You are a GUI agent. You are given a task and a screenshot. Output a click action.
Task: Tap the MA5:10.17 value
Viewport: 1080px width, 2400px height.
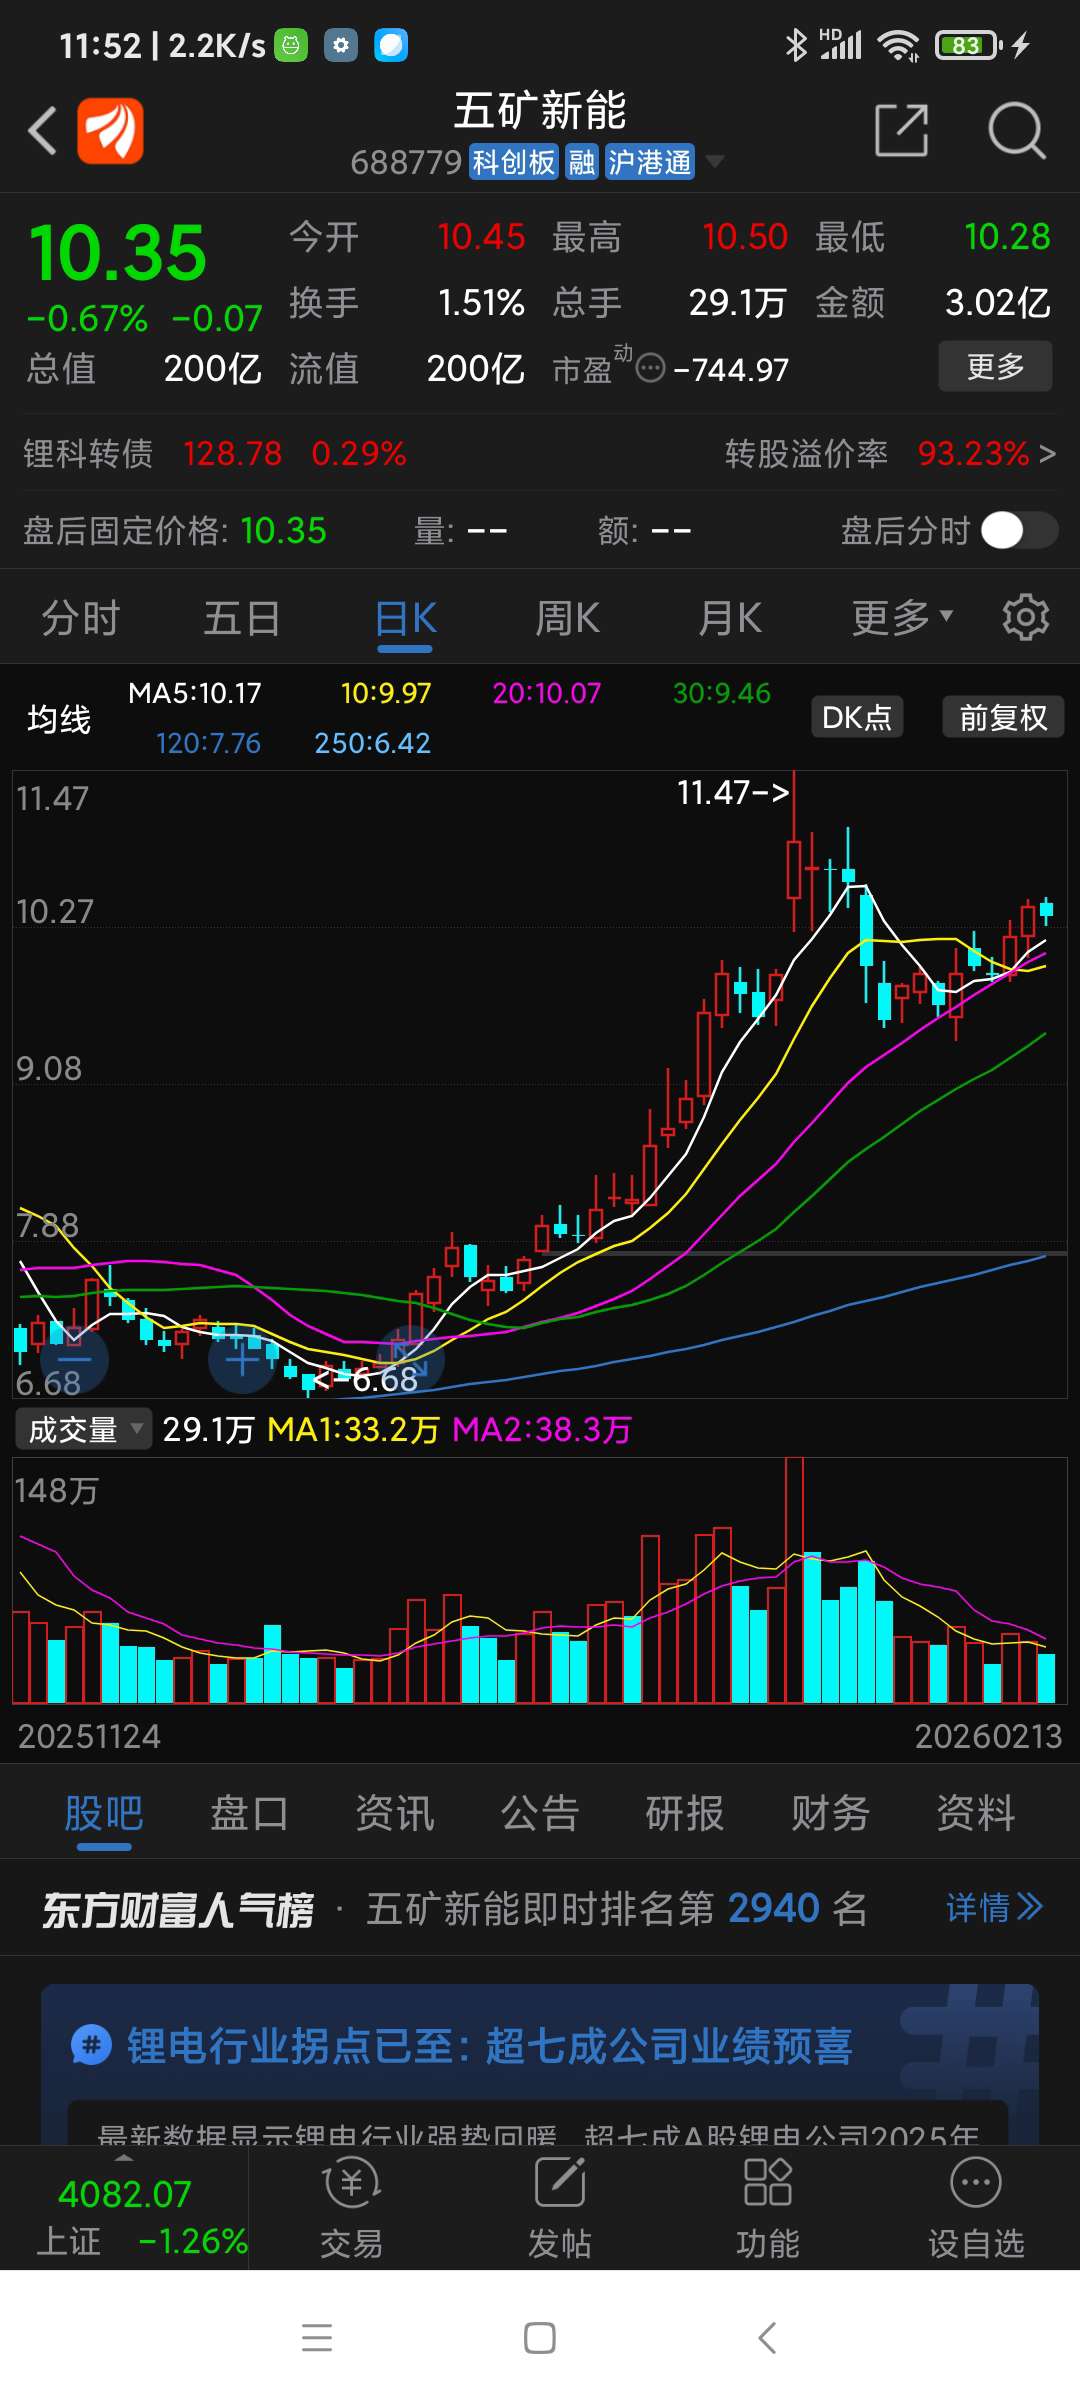[195, 693]
